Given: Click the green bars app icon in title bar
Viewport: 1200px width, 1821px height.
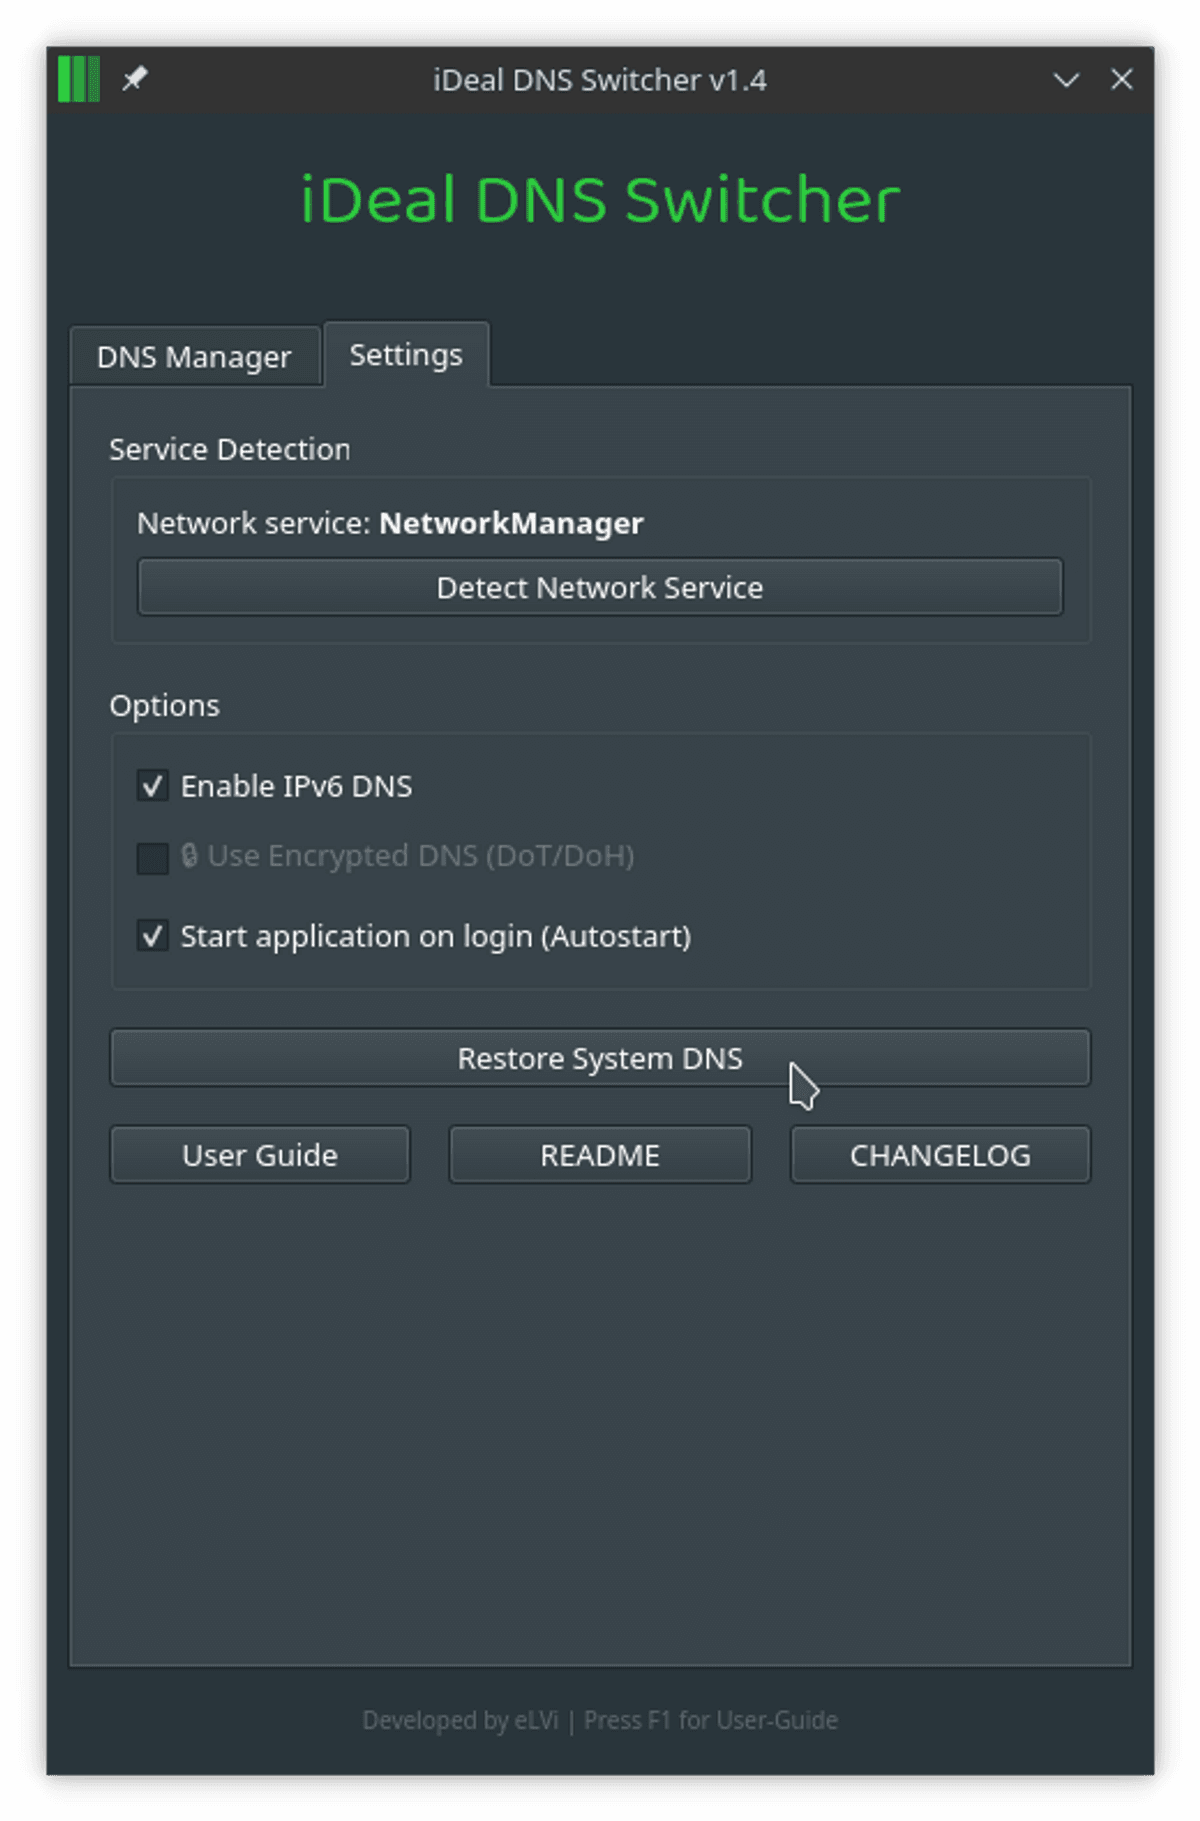Looking at the screenshot, I should pos(79,79).
